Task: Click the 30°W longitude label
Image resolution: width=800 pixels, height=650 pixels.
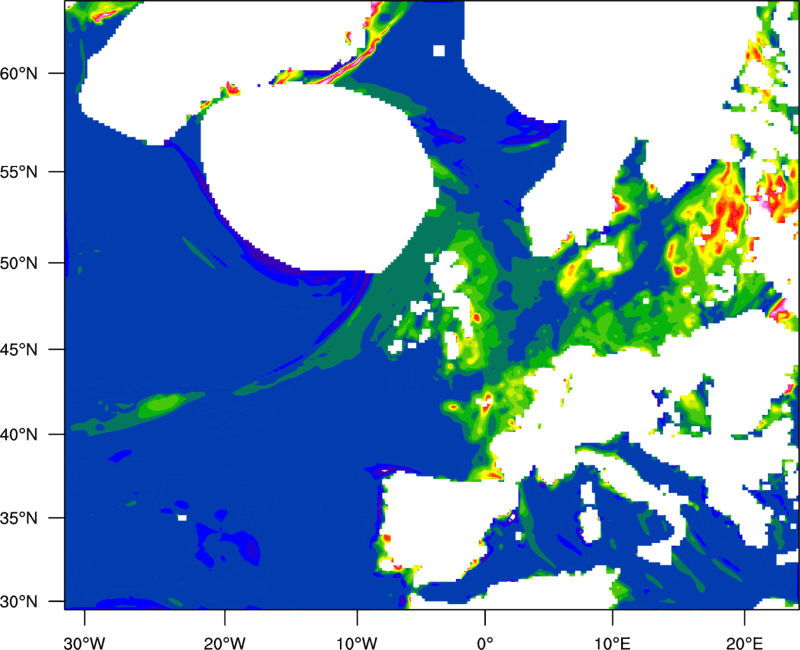Action: (85, 643)
